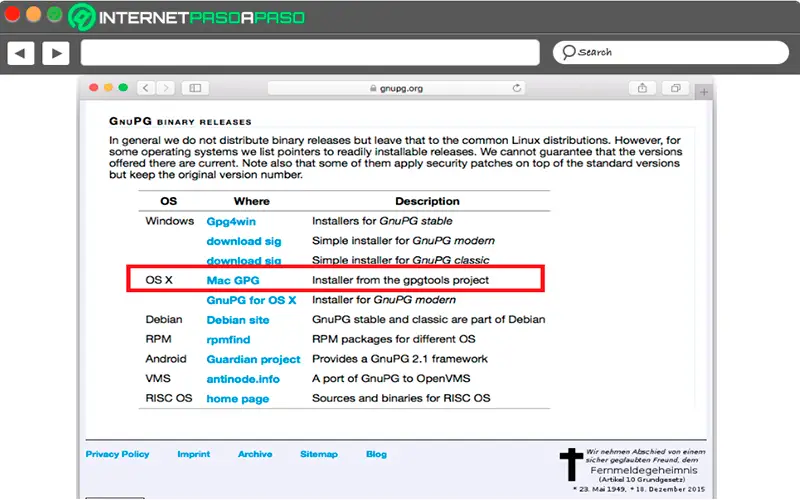800x500 pixels.
Task: Focus the outer browser empty address bar
Action: 310,53
